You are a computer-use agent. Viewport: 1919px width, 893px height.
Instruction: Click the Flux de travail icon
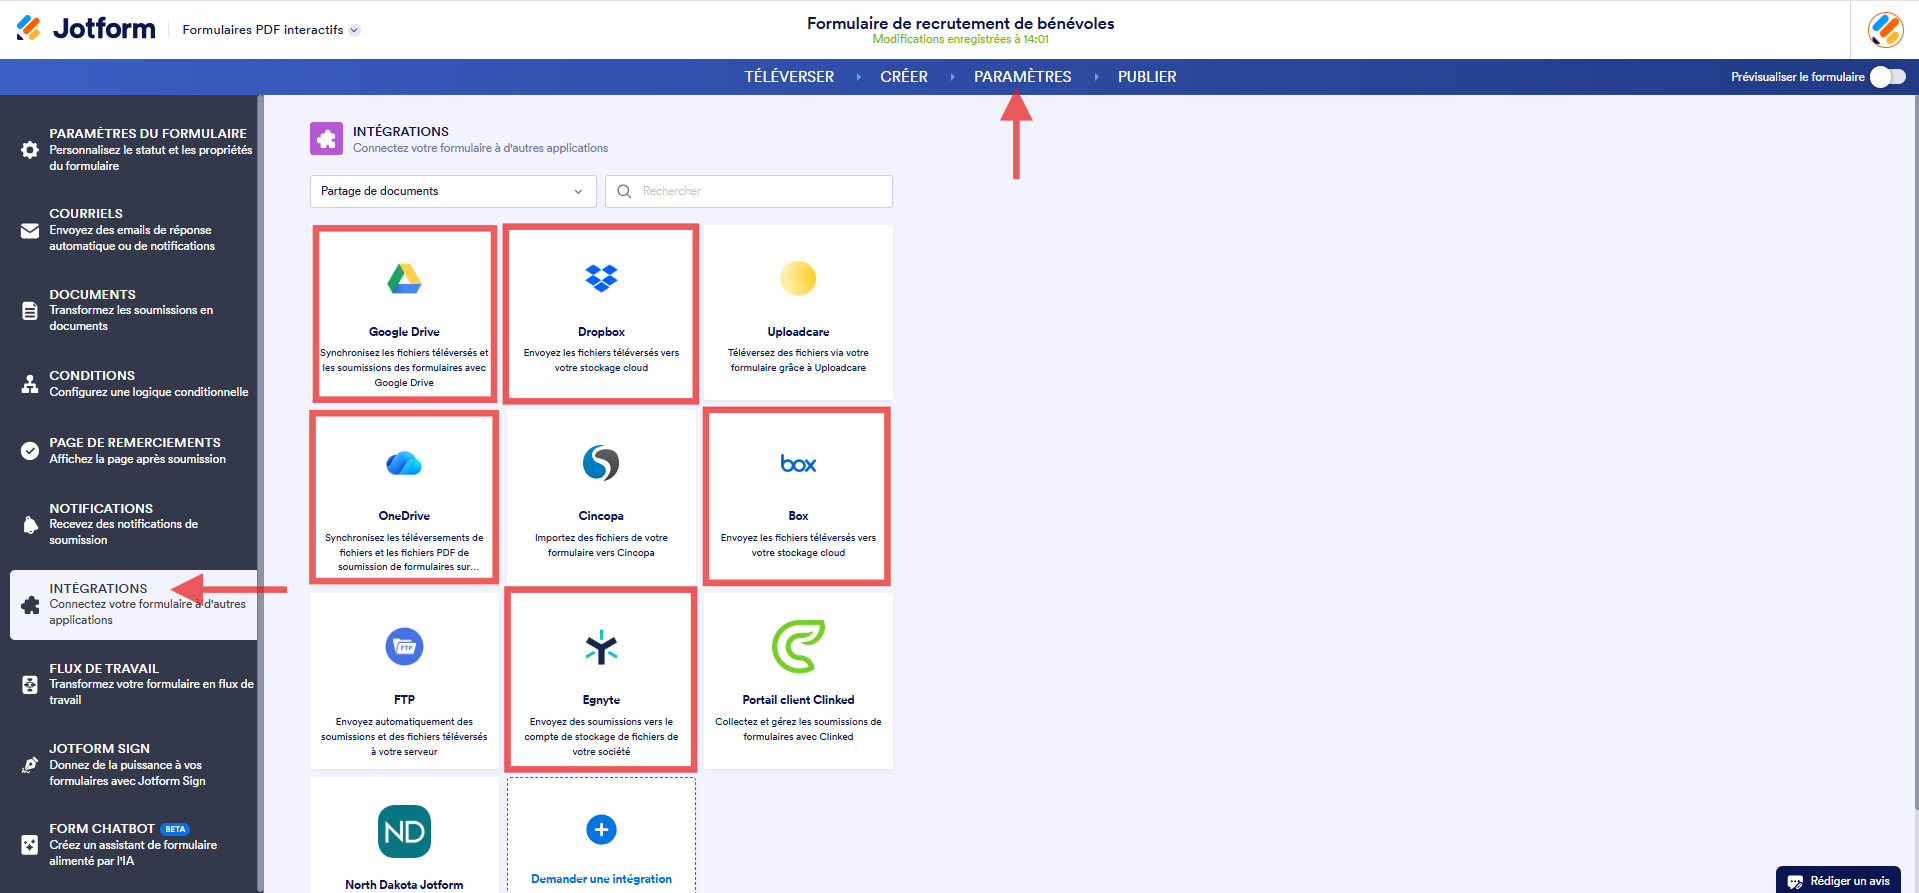[x=30, y=685]
